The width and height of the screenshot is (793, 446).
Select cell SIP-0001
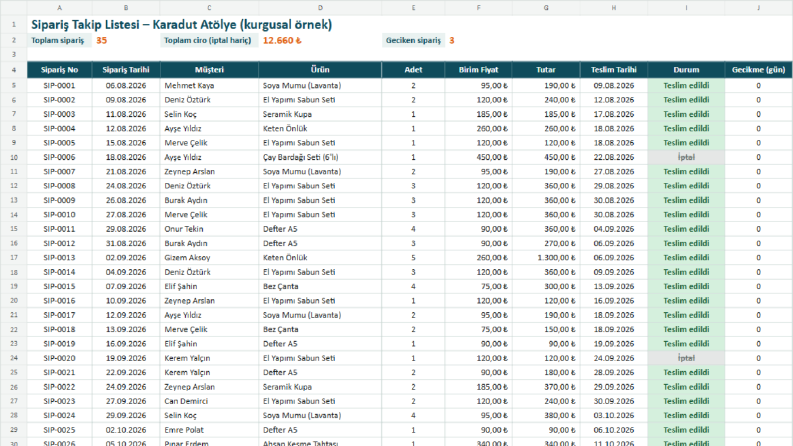click(59, 85)
